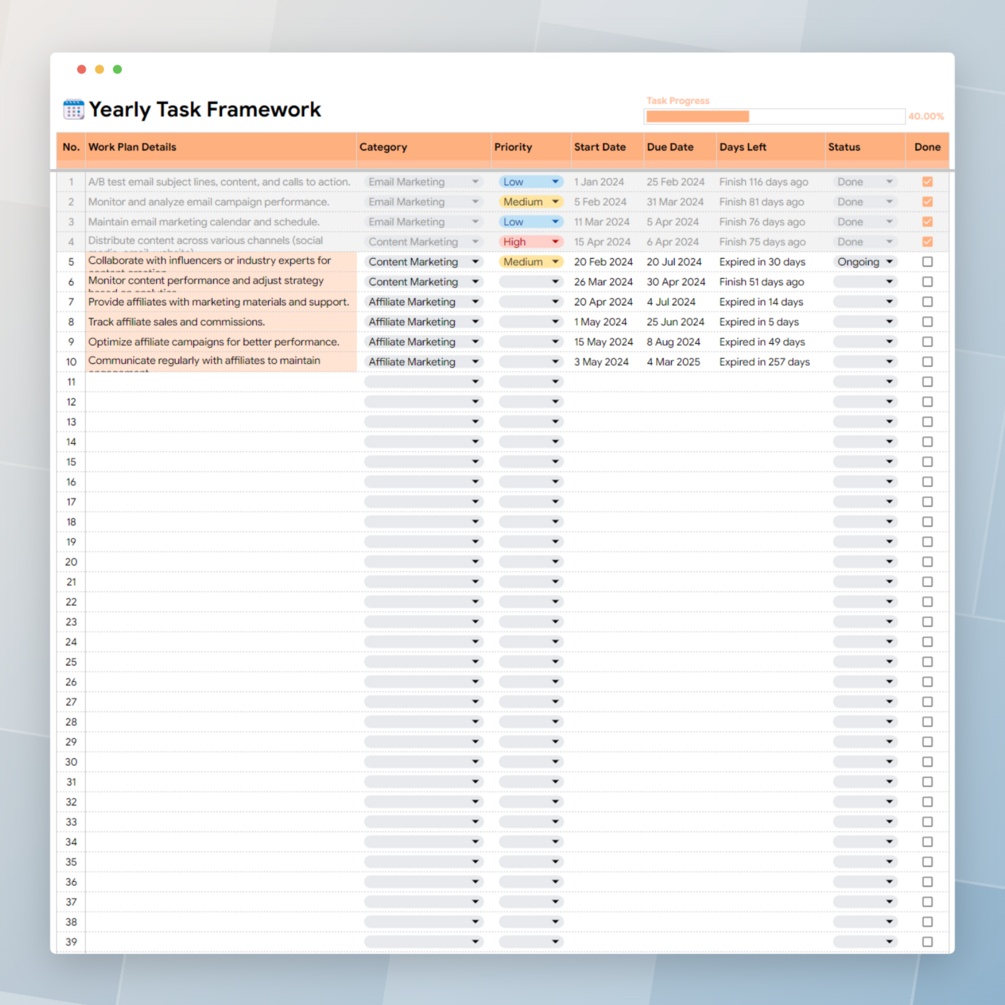The width and height of the screenshot is (1005, 1005).
Task: Open the High priority dropdown in row 4
Action: [x=531, y=242]
